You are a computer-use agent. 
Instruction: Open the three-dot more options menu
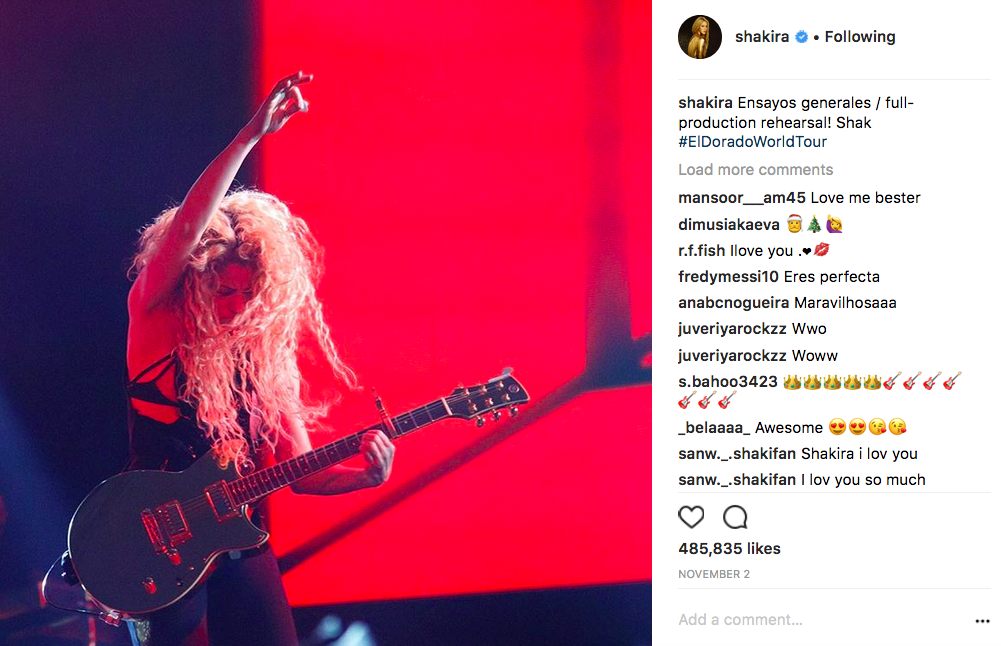tap(982, 620)
